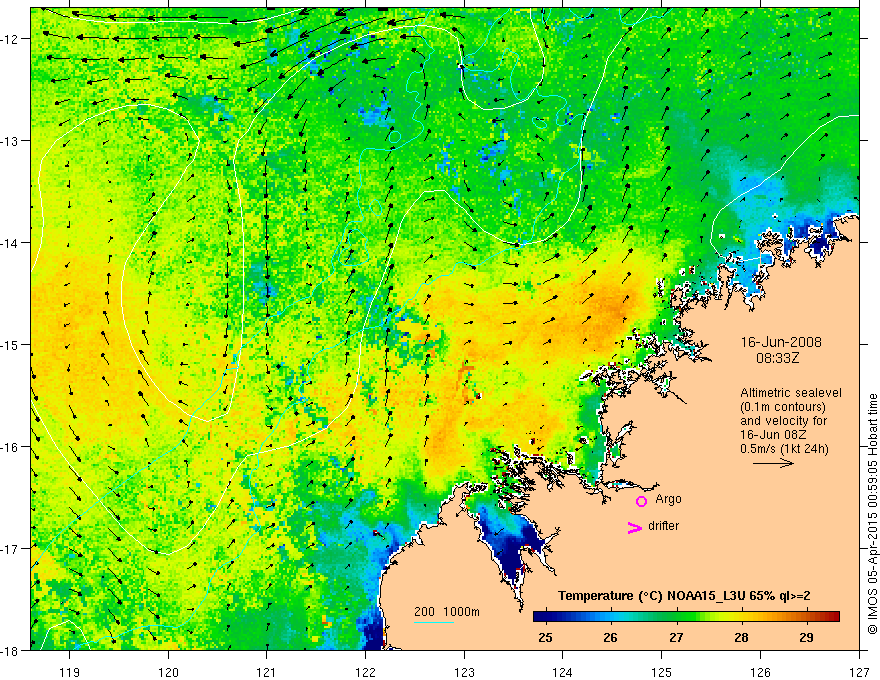Image resolution: width=880 pixels, height=680 pixels.
Task: Click the colorbar value '25'
Action: tap(545, 637)
